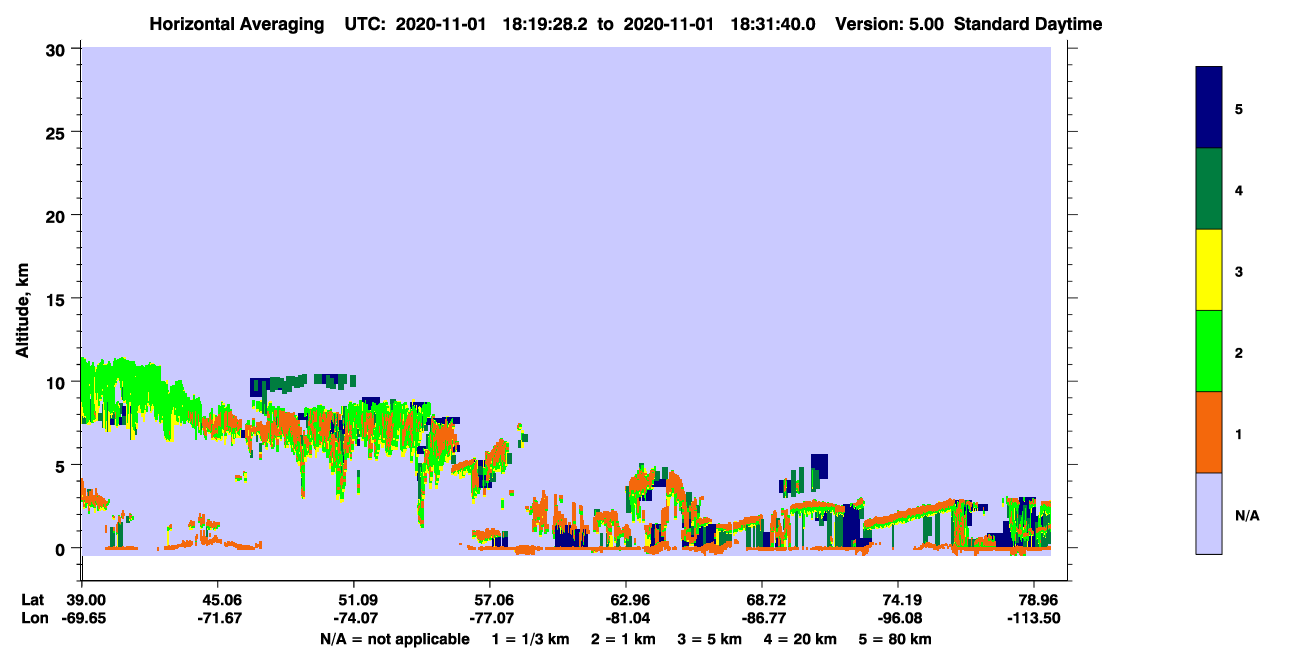Click the longitude value -81.04

tap(626, 618)
